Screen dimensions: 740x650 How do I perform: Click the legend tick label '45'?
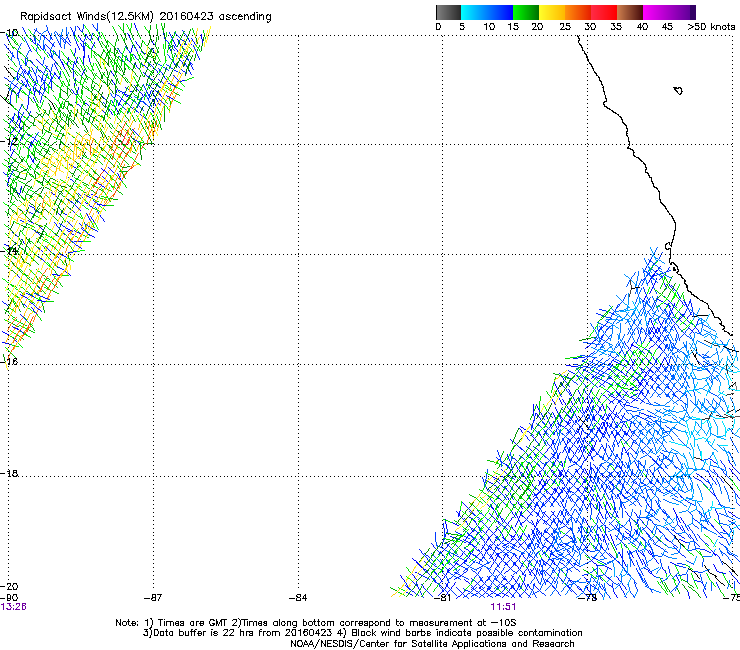pos(667,27)
